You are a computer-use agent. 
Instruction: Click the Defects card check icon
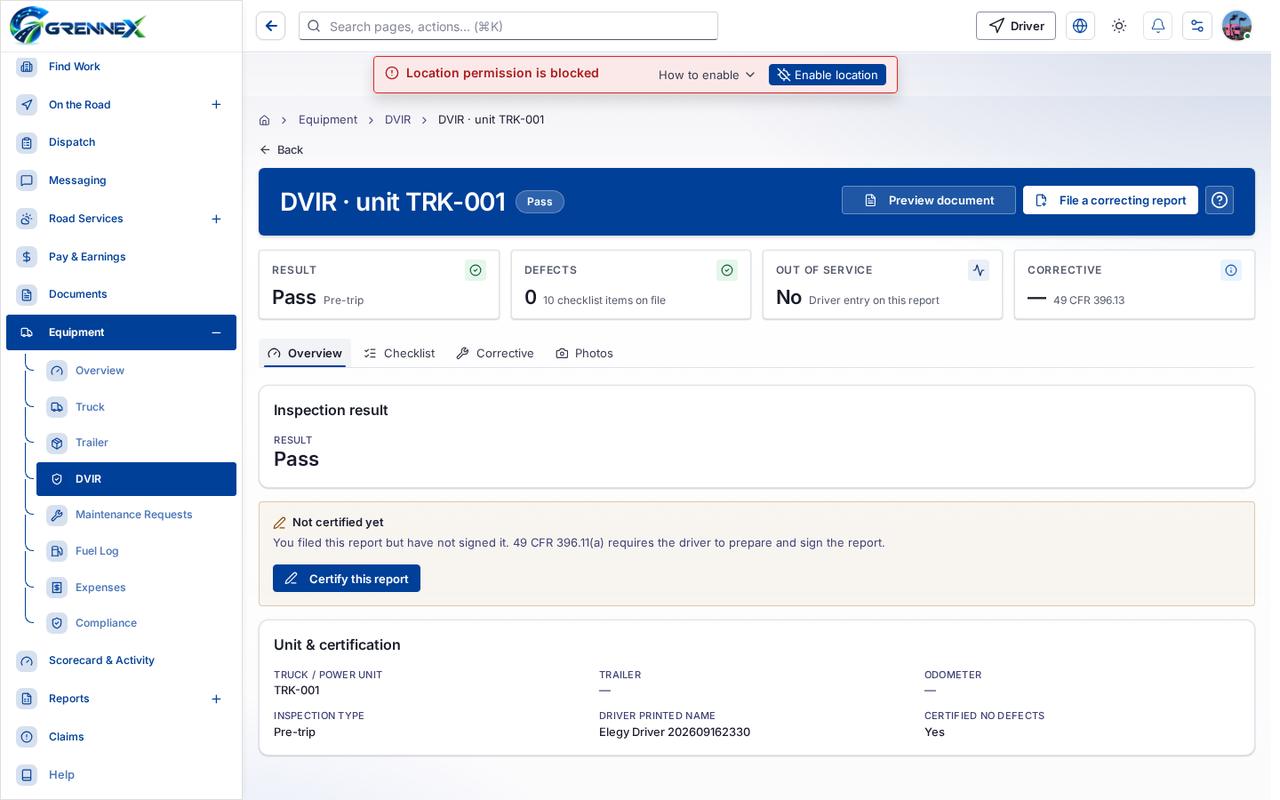click(x=727, y=270)
